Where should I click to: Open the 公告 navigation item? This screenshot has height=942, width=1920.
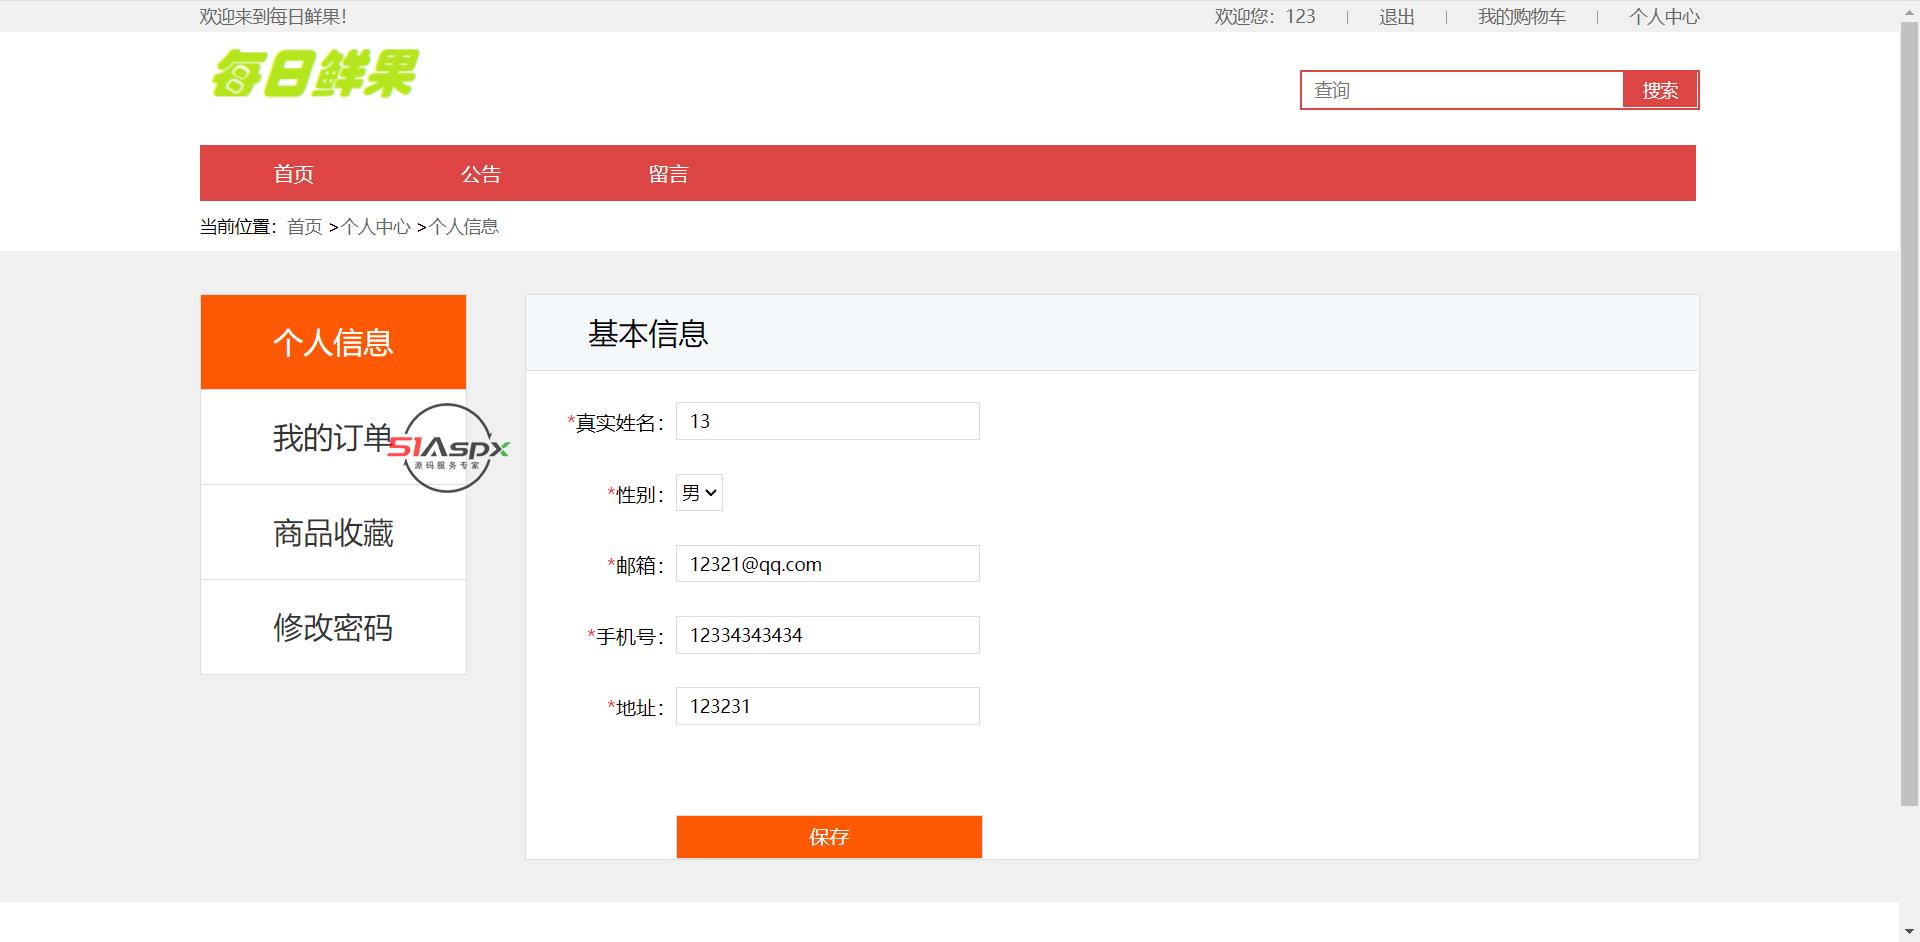481,174
